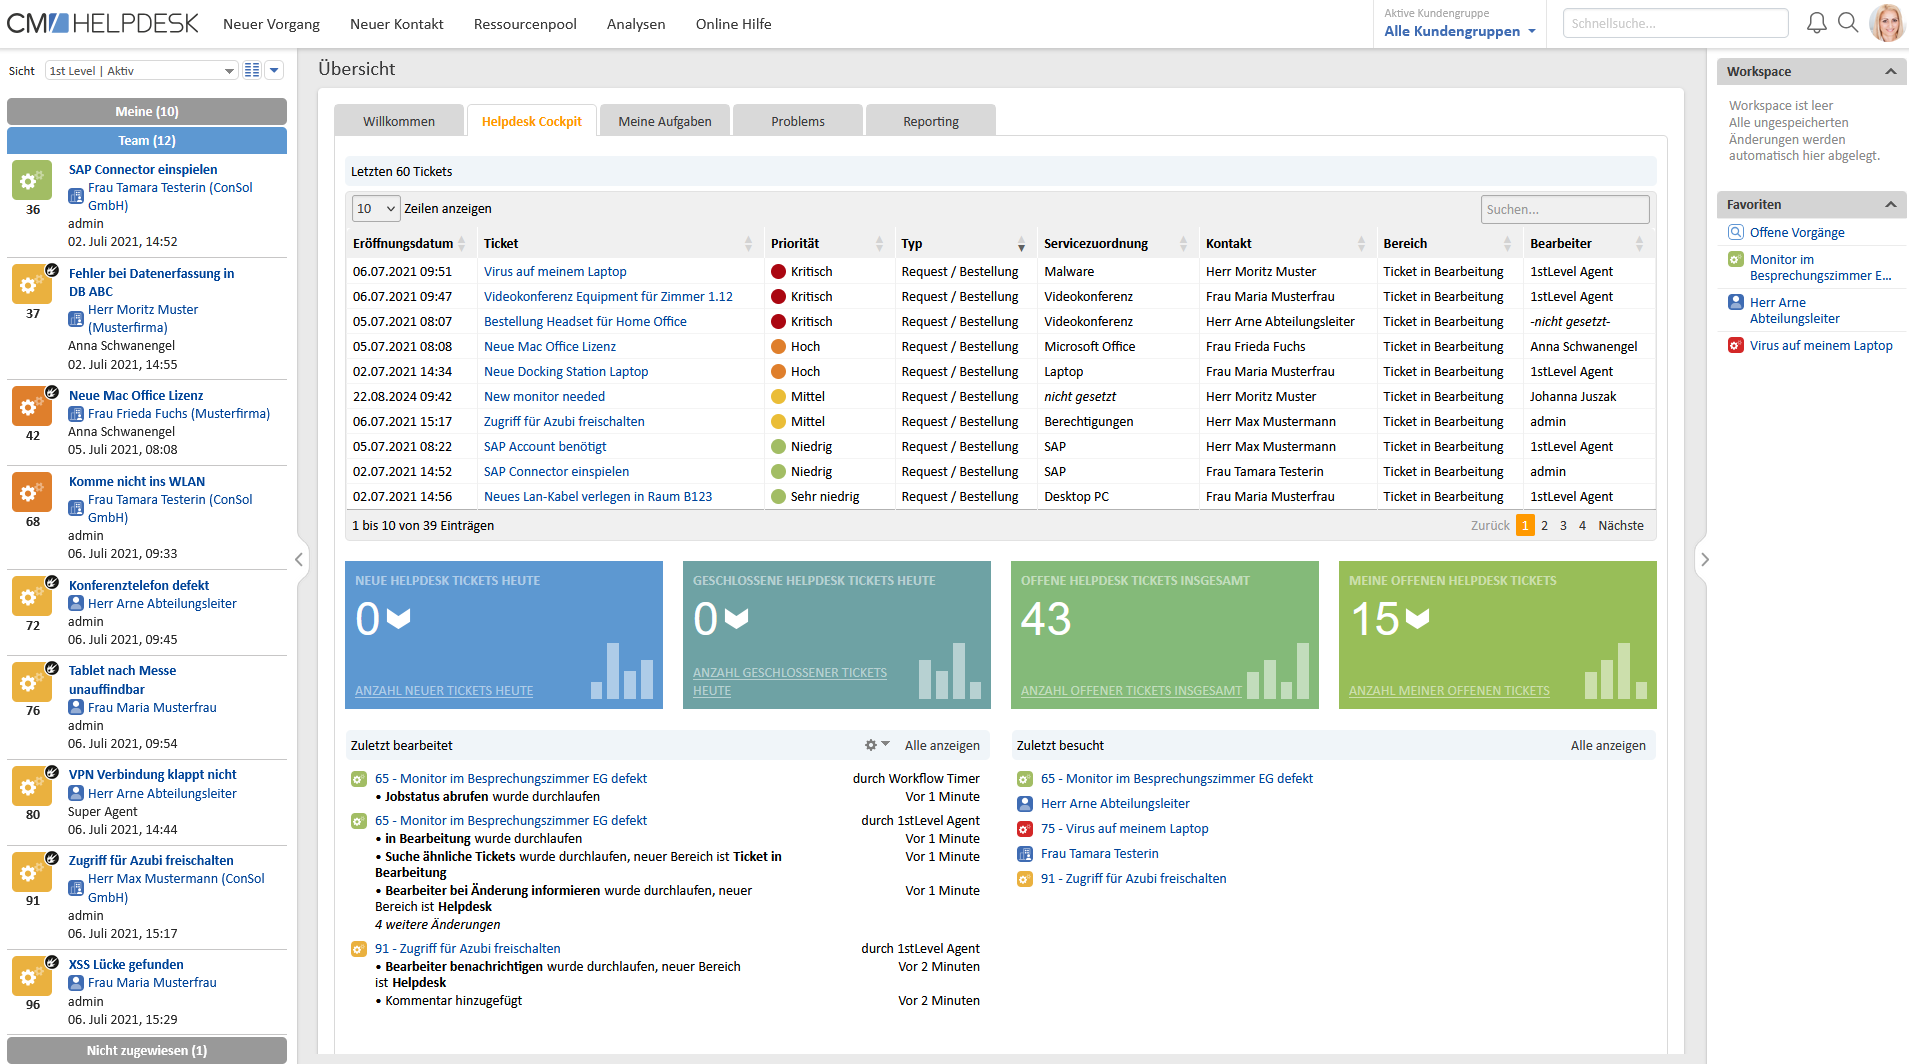The image size is (1909, 1064).
Task: Open the user profile avatar
Action: (1886, 23)
